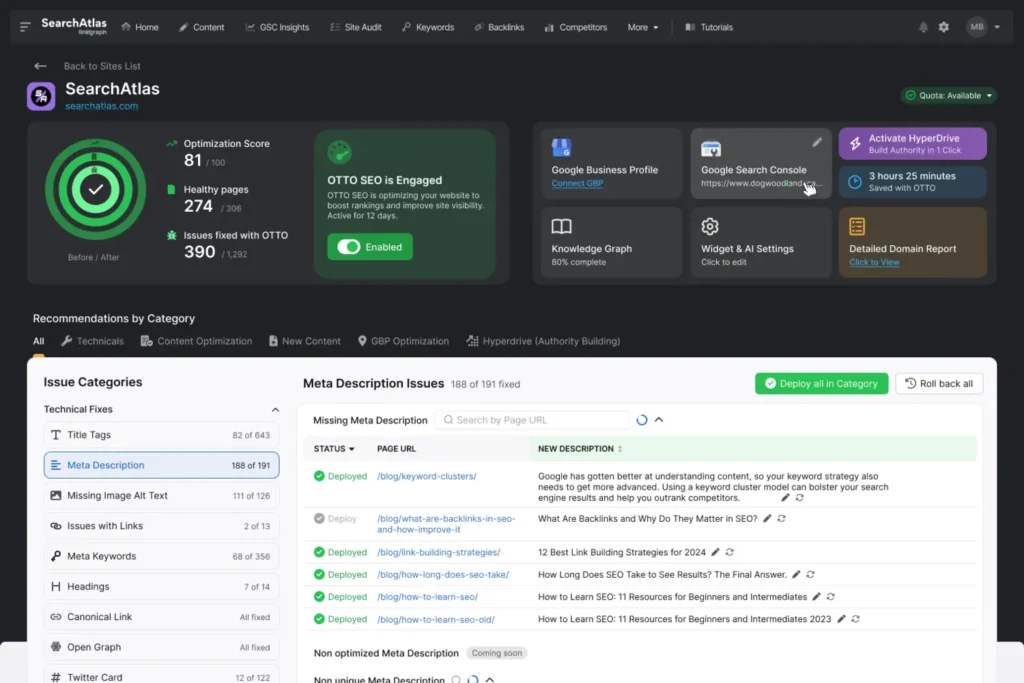
Task: Click the Search by Page URL field
Action: pyautogui.click(x=532, y=419)
